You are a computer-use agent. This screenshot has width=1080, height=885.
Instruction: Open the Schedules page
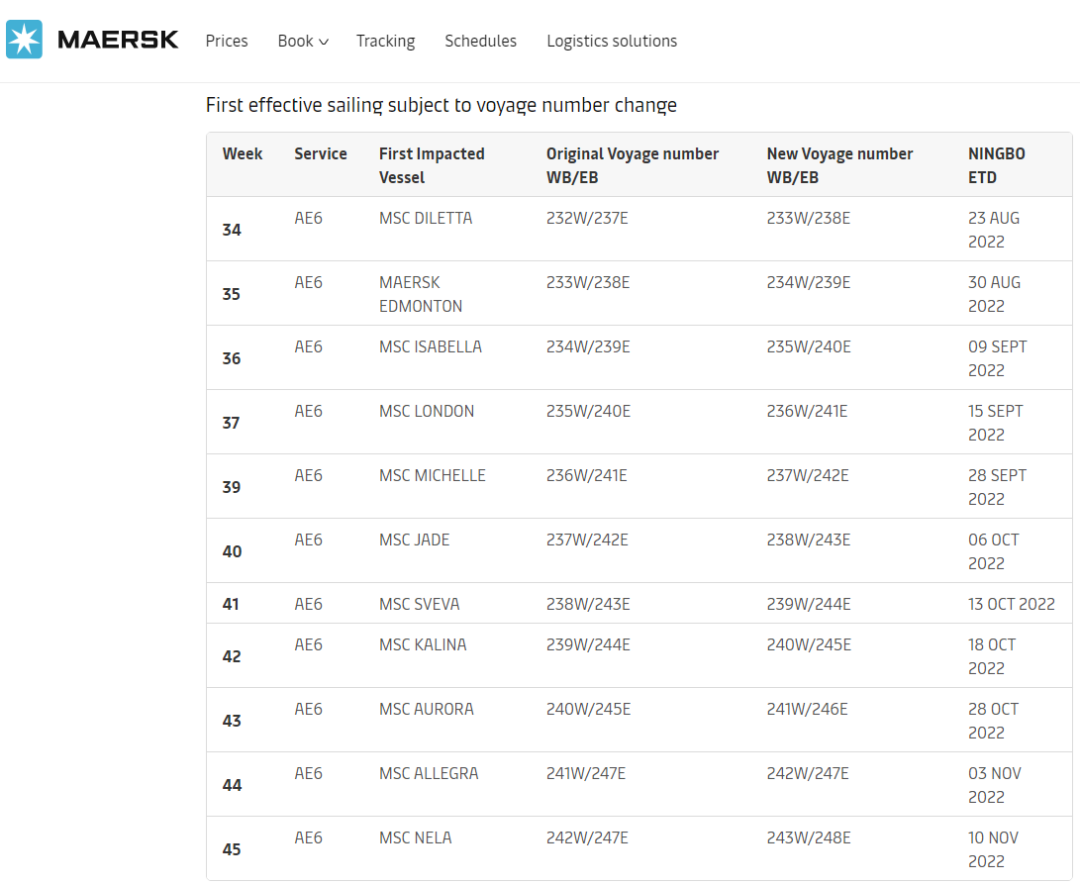[x=480, y=41]
